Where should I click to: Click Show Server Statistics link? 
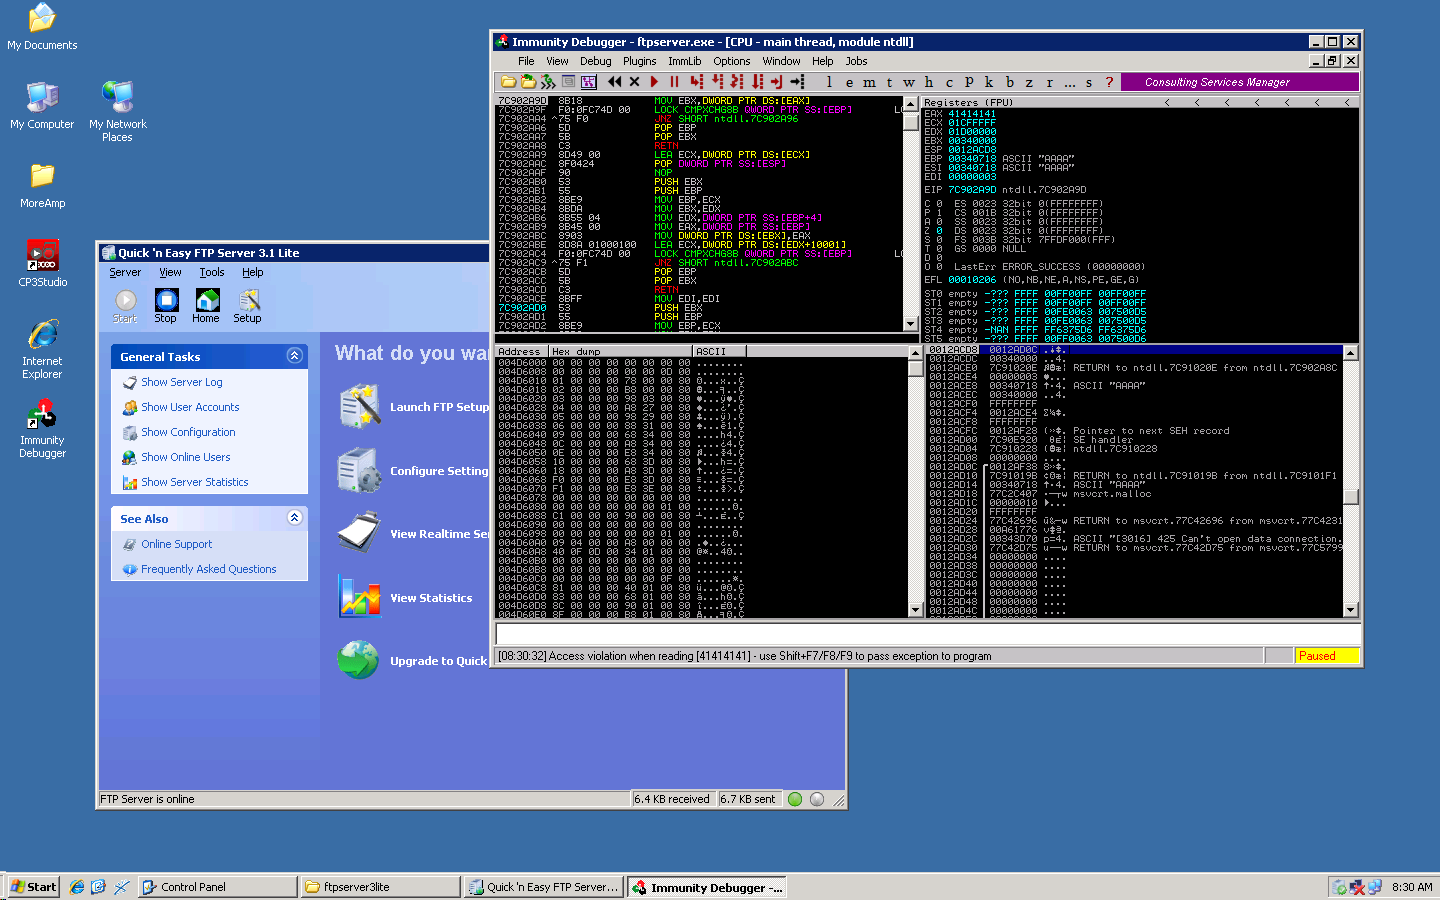[x=195, y=482]
